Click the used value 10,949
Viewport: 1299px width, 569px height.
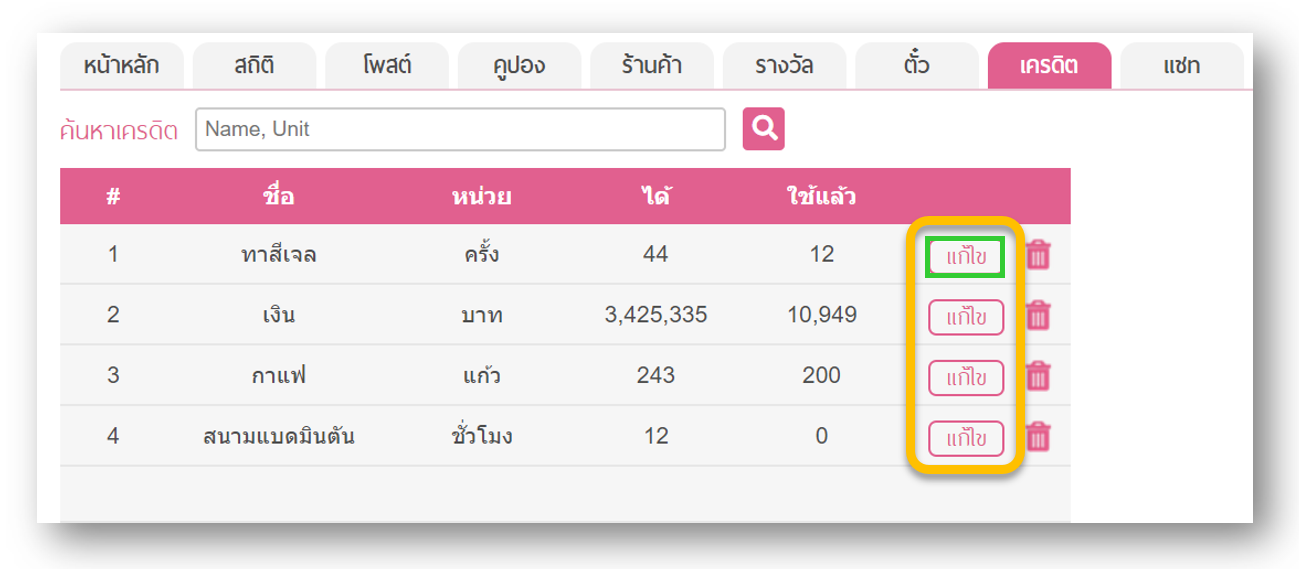click(x=822, y=316)
